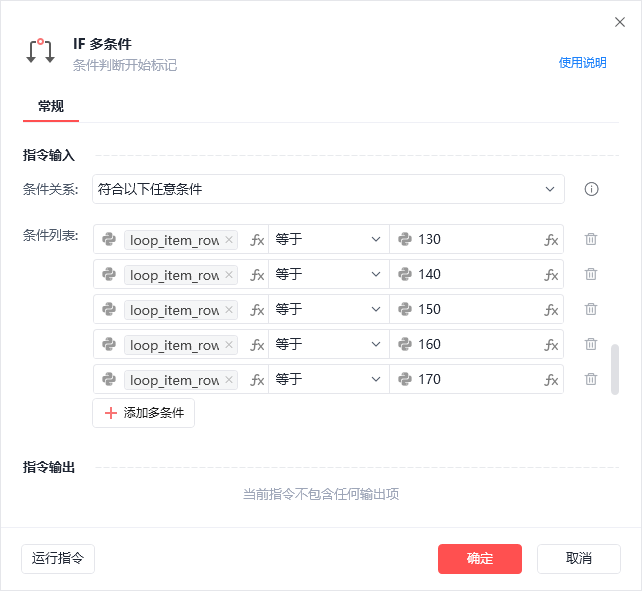Close the IF 多条件 dialog

620,22
